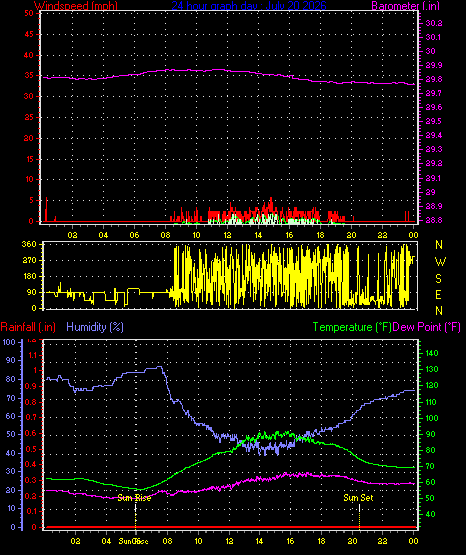Click the yellow '270' wind direction value
This screenshot has height=555, width=466.
click(x=29, y=261)
